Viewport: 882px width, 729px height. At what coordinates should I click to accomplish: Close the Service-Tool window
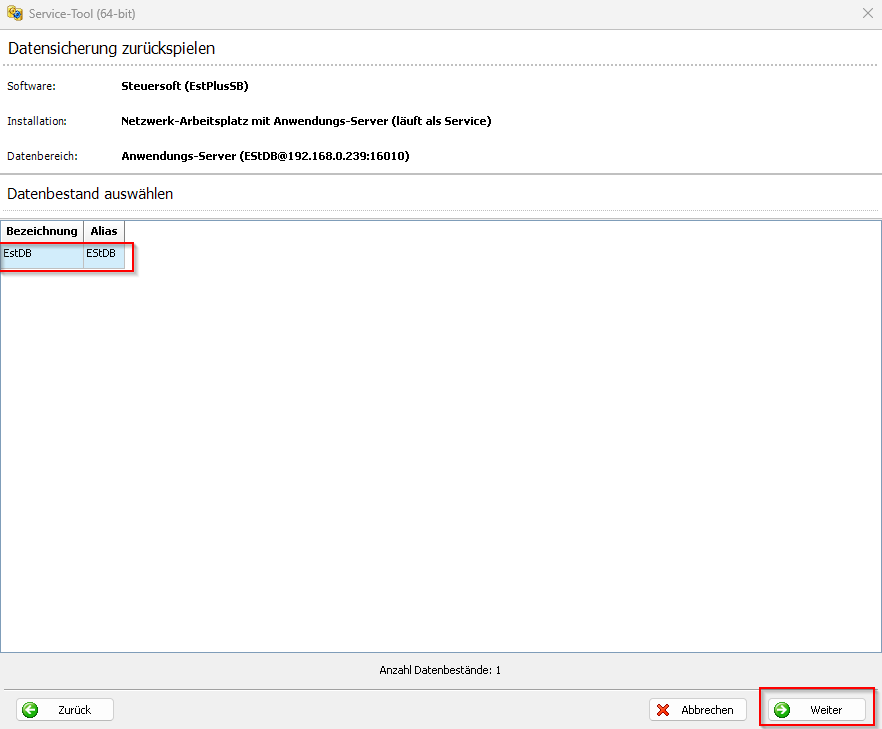point(867,14)
